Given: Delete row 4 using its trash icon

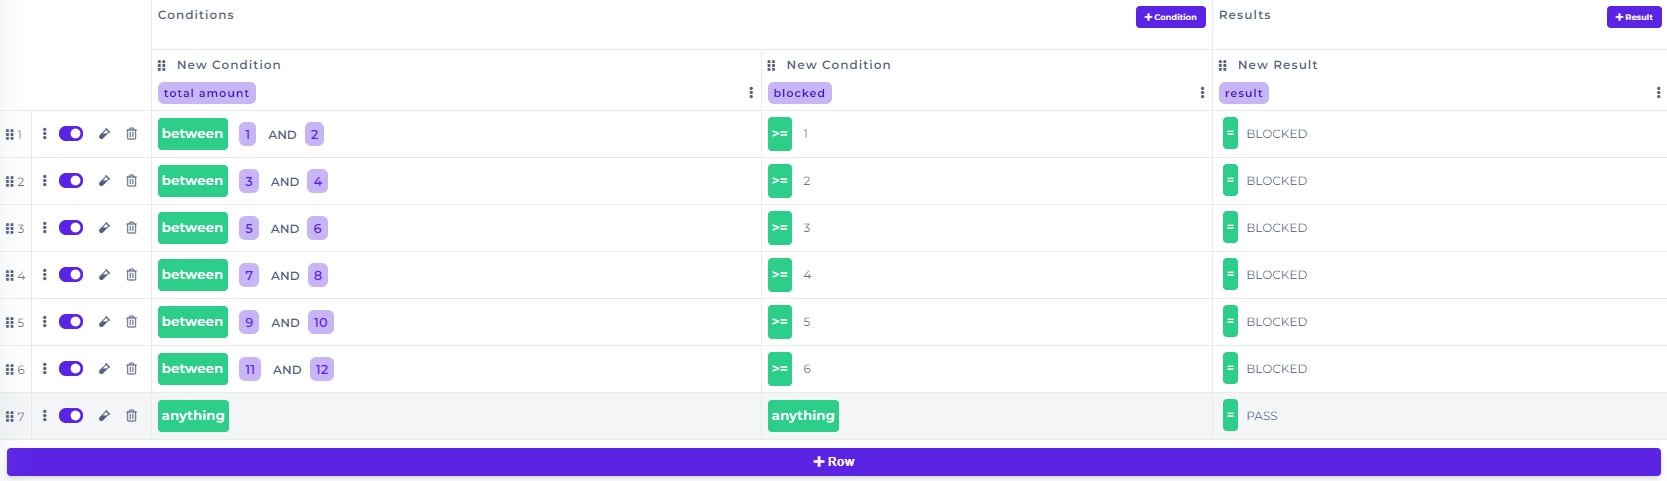Looking at the screenshot, I should (131, 275).
